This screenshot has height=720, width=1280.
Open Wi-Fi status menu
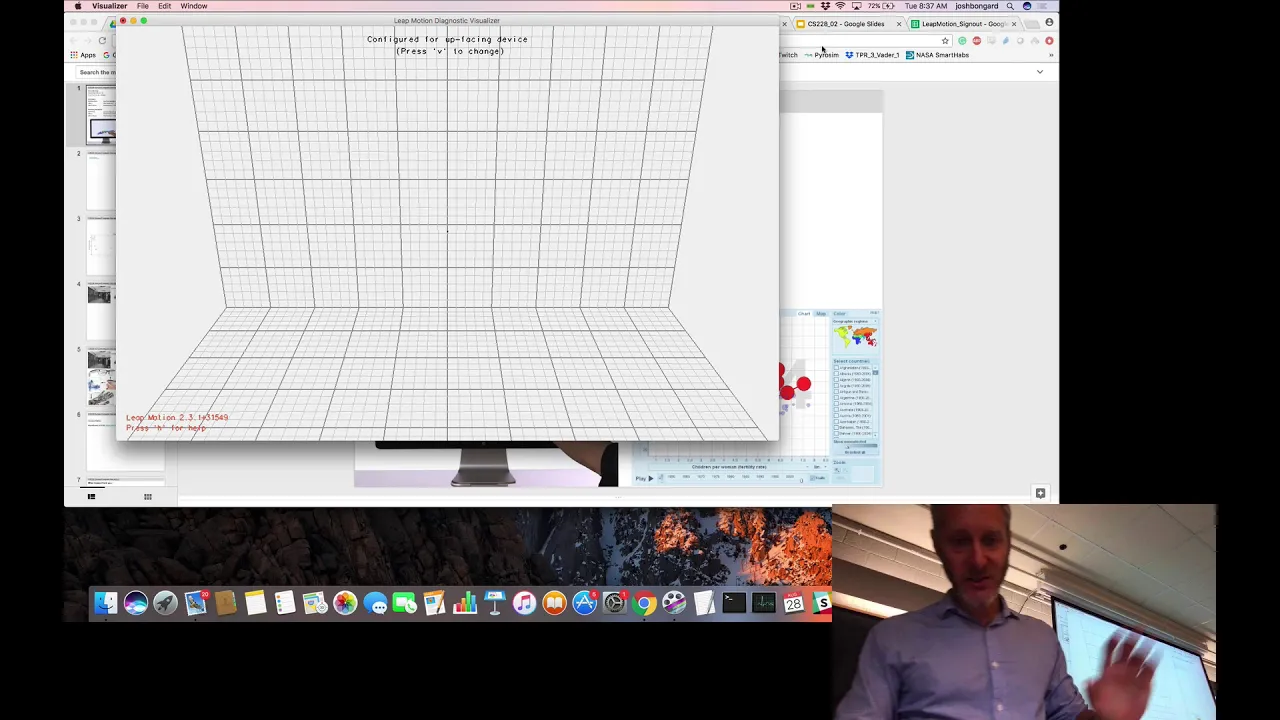[x=840, y=6]
